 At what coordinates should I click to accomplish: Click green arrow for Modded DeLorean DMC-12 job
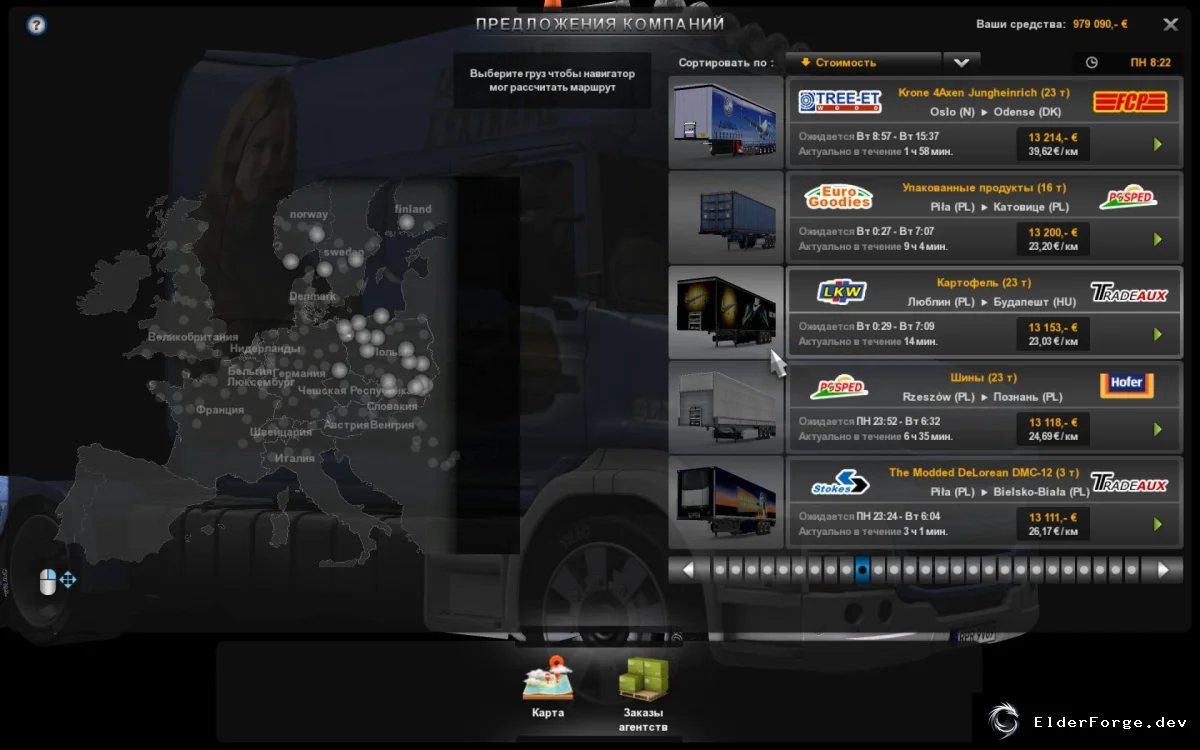[x=1157, y=524]
